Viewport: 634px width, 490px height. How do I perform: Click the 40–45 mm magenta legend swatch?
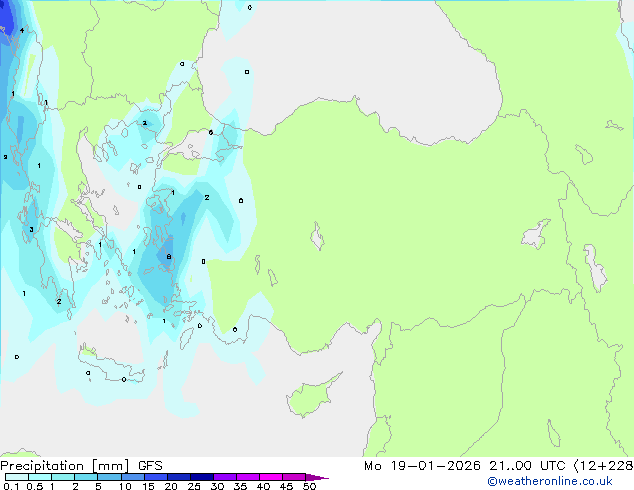(271, 477)
